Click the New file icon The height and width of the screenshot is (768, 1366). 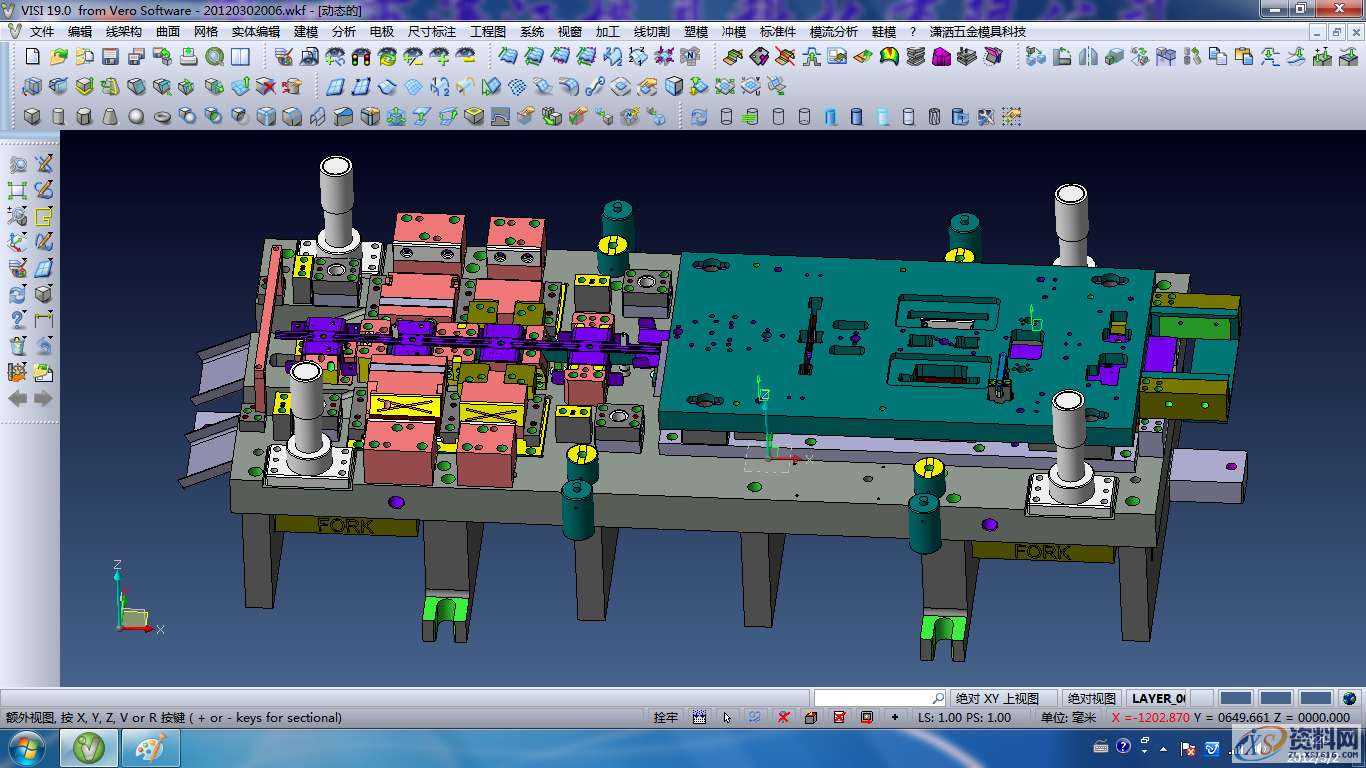coord(33,57)
